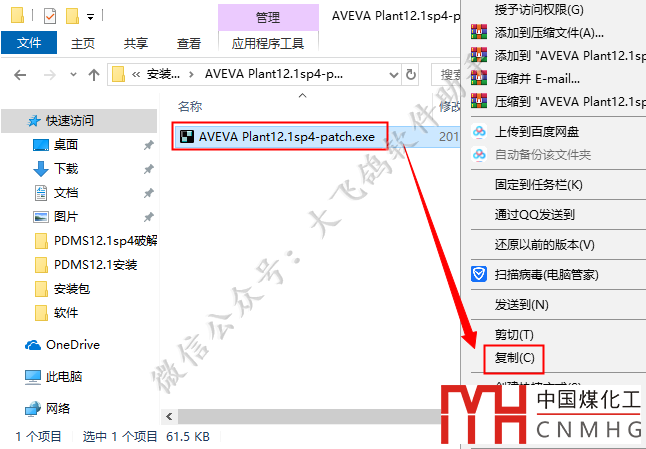Select 快速访问 in navigation pane
646x449 pixels.
[79, 121]
